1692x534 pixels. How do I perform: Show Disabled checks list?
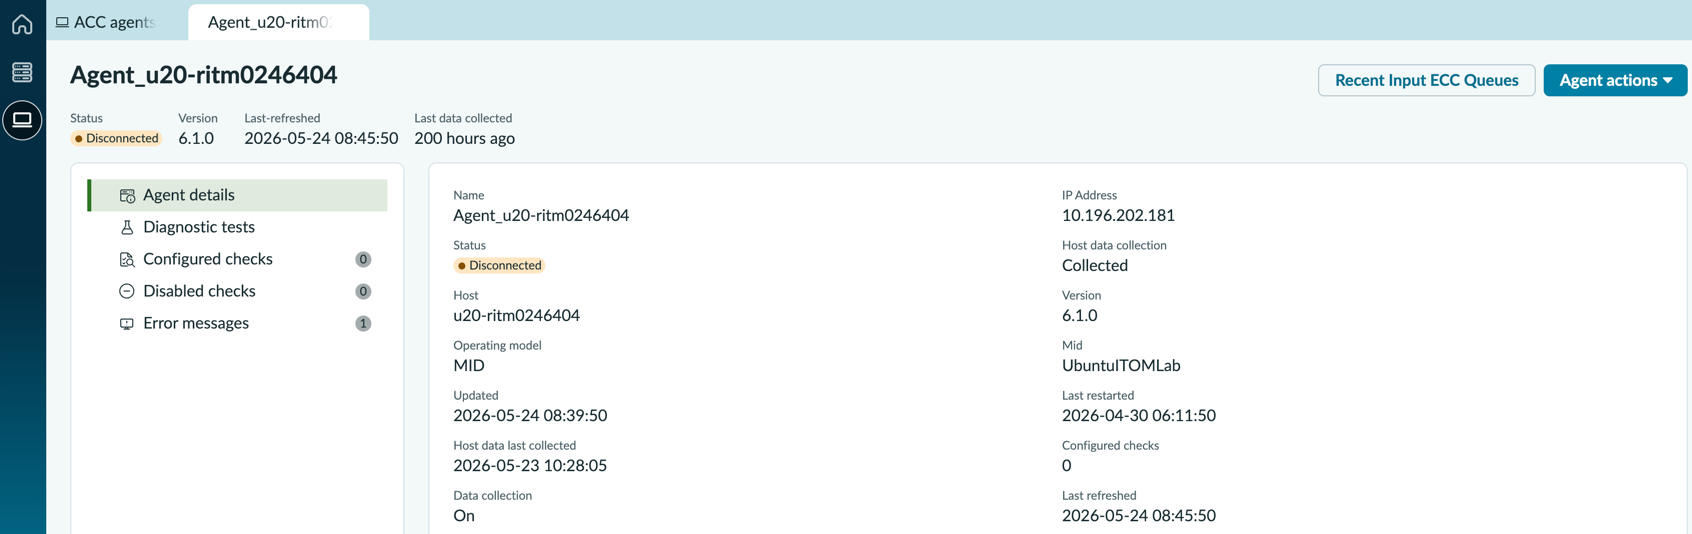coord(238,291)
